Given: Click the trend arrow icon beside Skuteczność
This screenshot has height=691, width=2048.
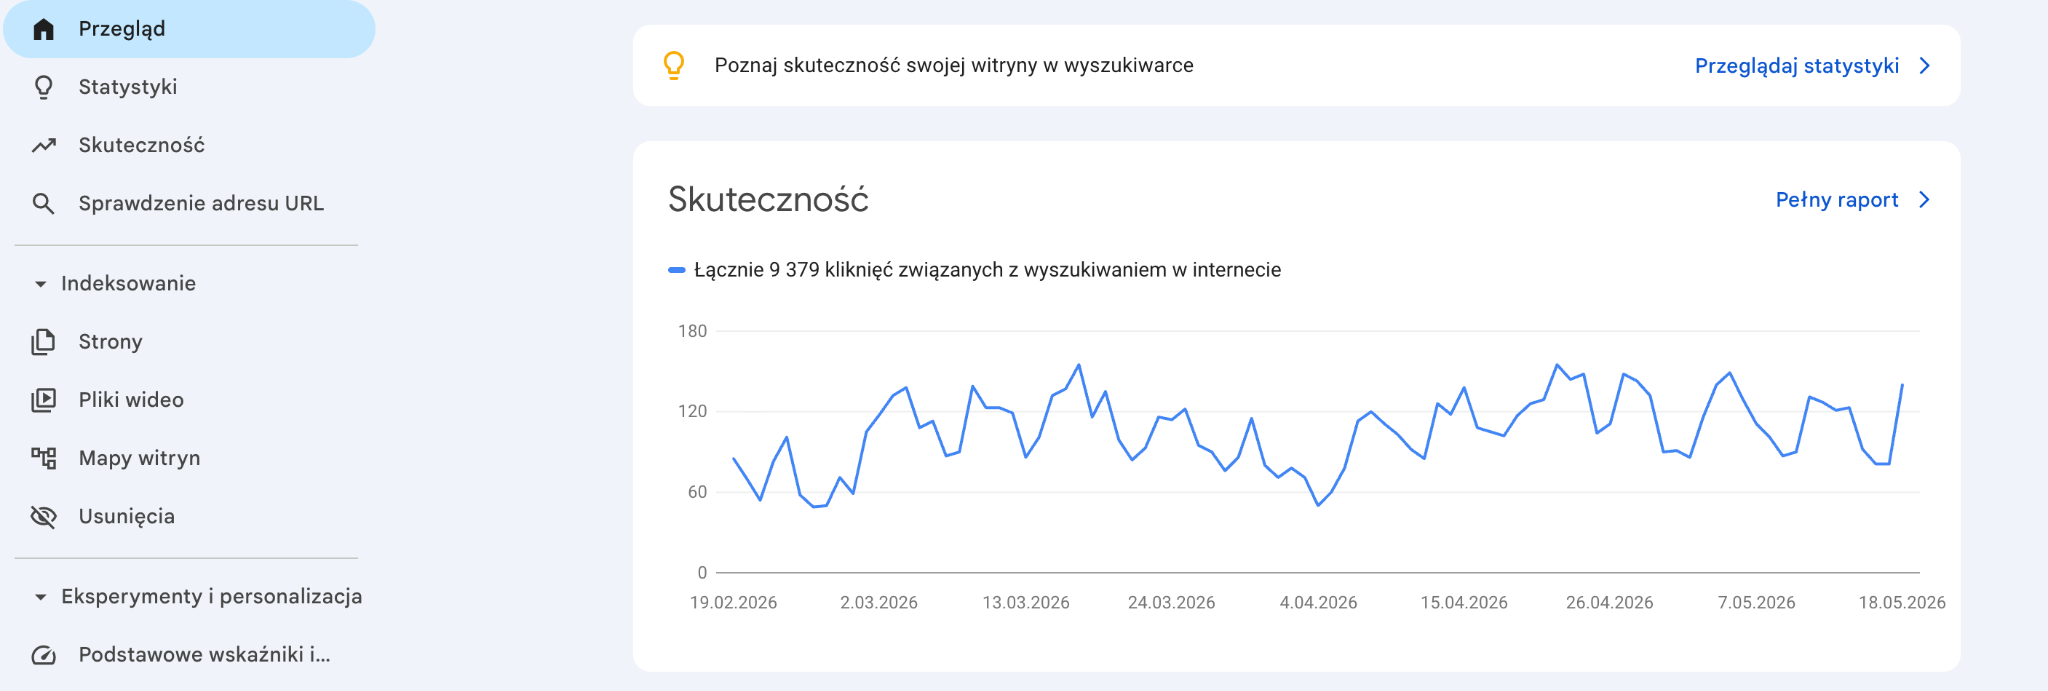Looking at the screenshot, I should [43, 145].
